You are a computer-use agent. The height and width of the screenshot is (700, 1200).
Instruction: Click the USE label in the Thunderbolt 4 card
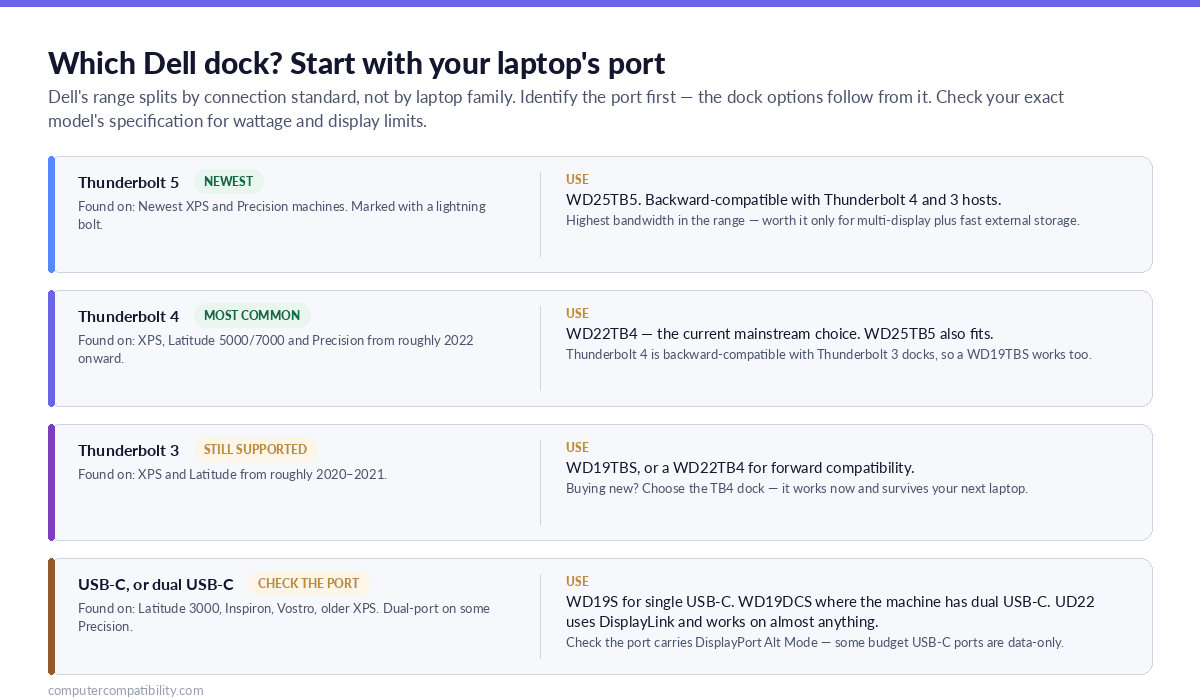click(577, 314)
